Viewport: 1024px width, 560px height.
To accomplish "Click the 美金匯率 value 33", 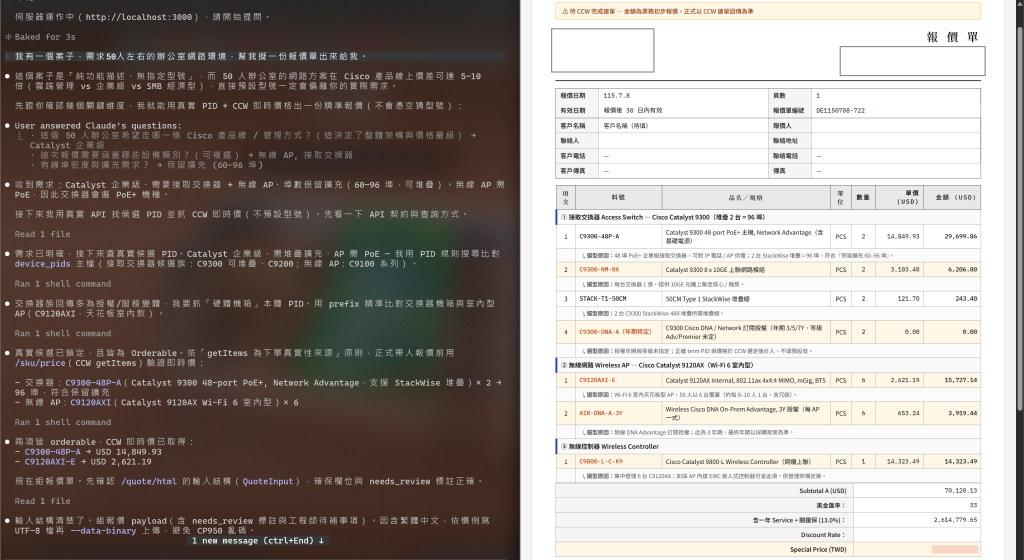I will tap(974, 505).
